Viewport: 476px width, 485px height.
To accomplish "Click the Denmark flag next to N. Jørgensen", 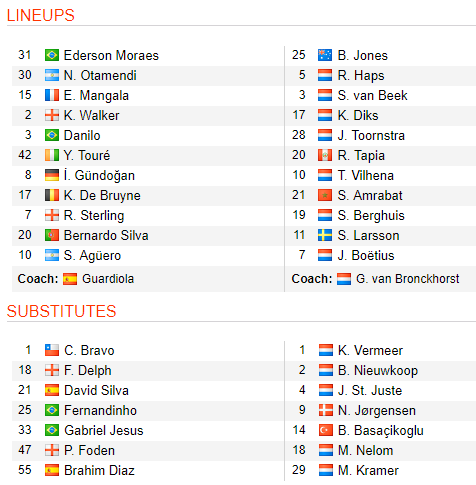I will click(325, 410).
